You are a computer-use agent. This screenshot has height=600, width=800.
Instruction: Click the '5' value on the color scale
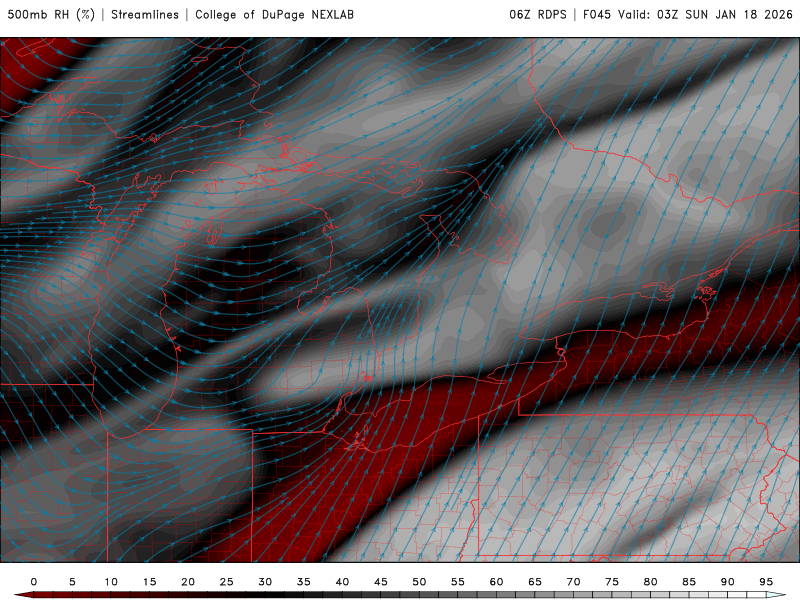(72, 582)
